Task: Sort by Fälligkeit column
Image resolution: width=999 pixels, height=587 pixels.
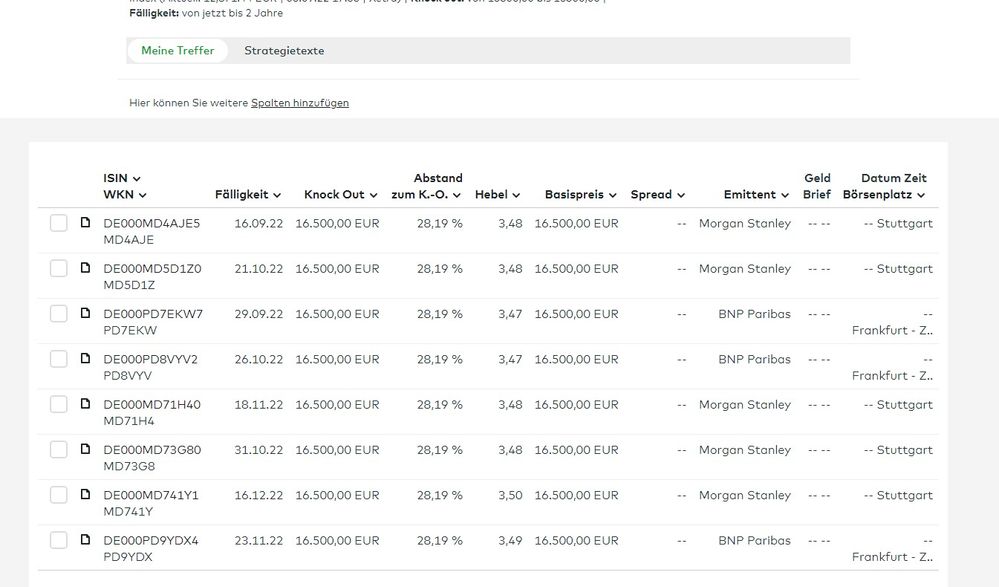Action: coord(248,195)
